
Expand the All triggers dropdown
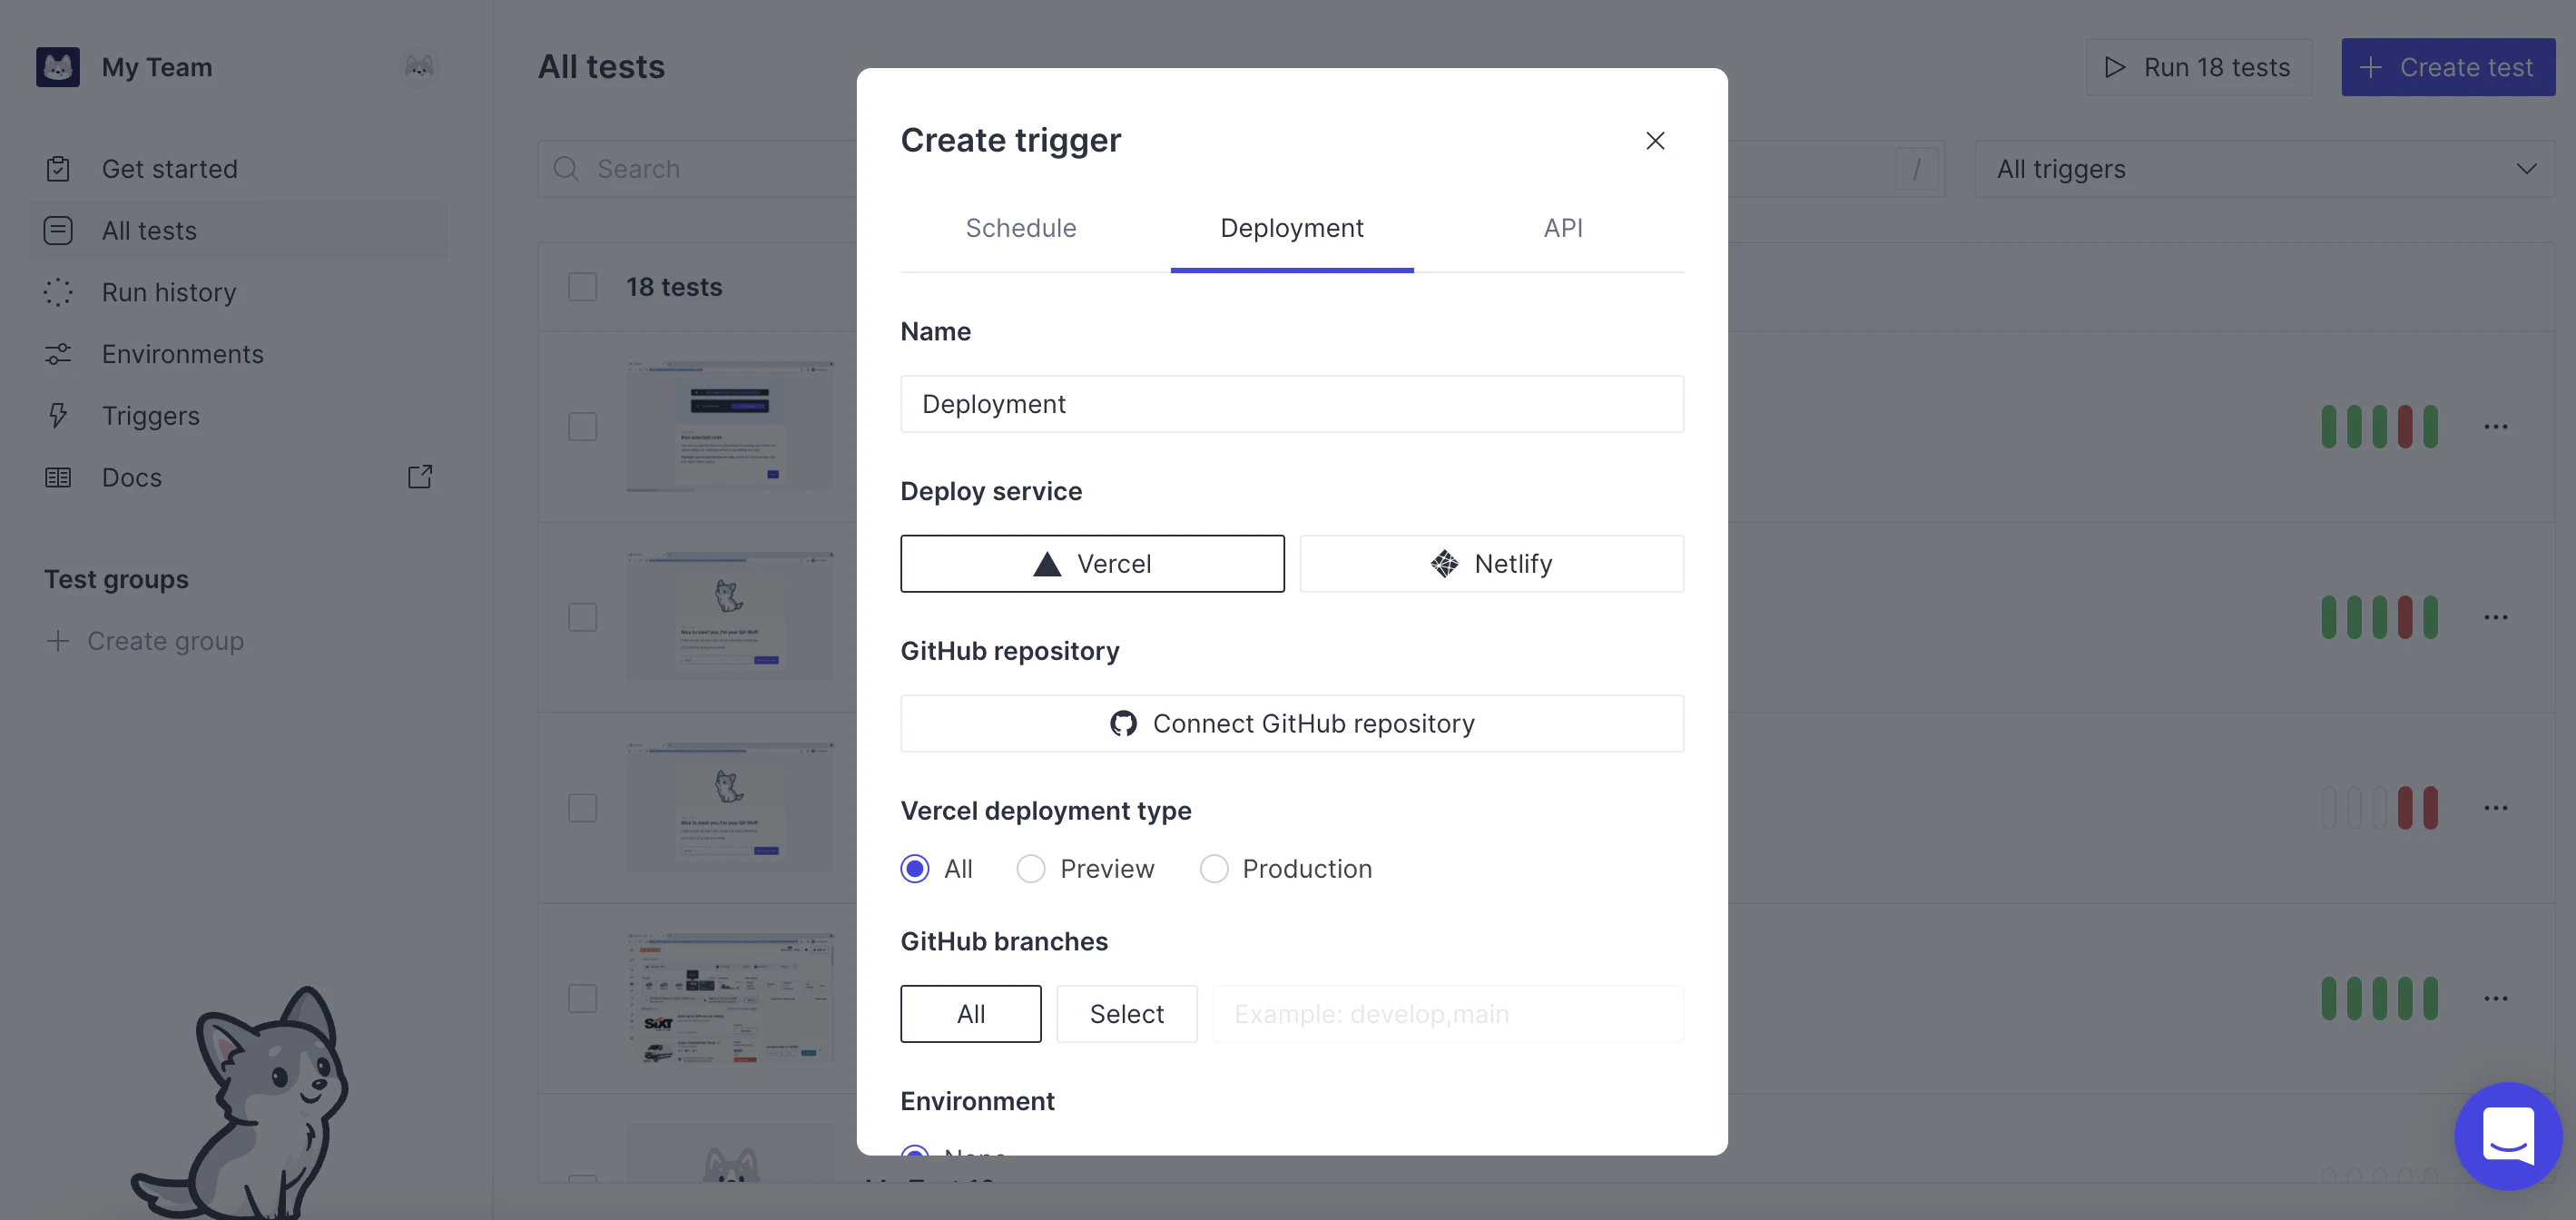pyautogui.click(x=2264, y=169)
